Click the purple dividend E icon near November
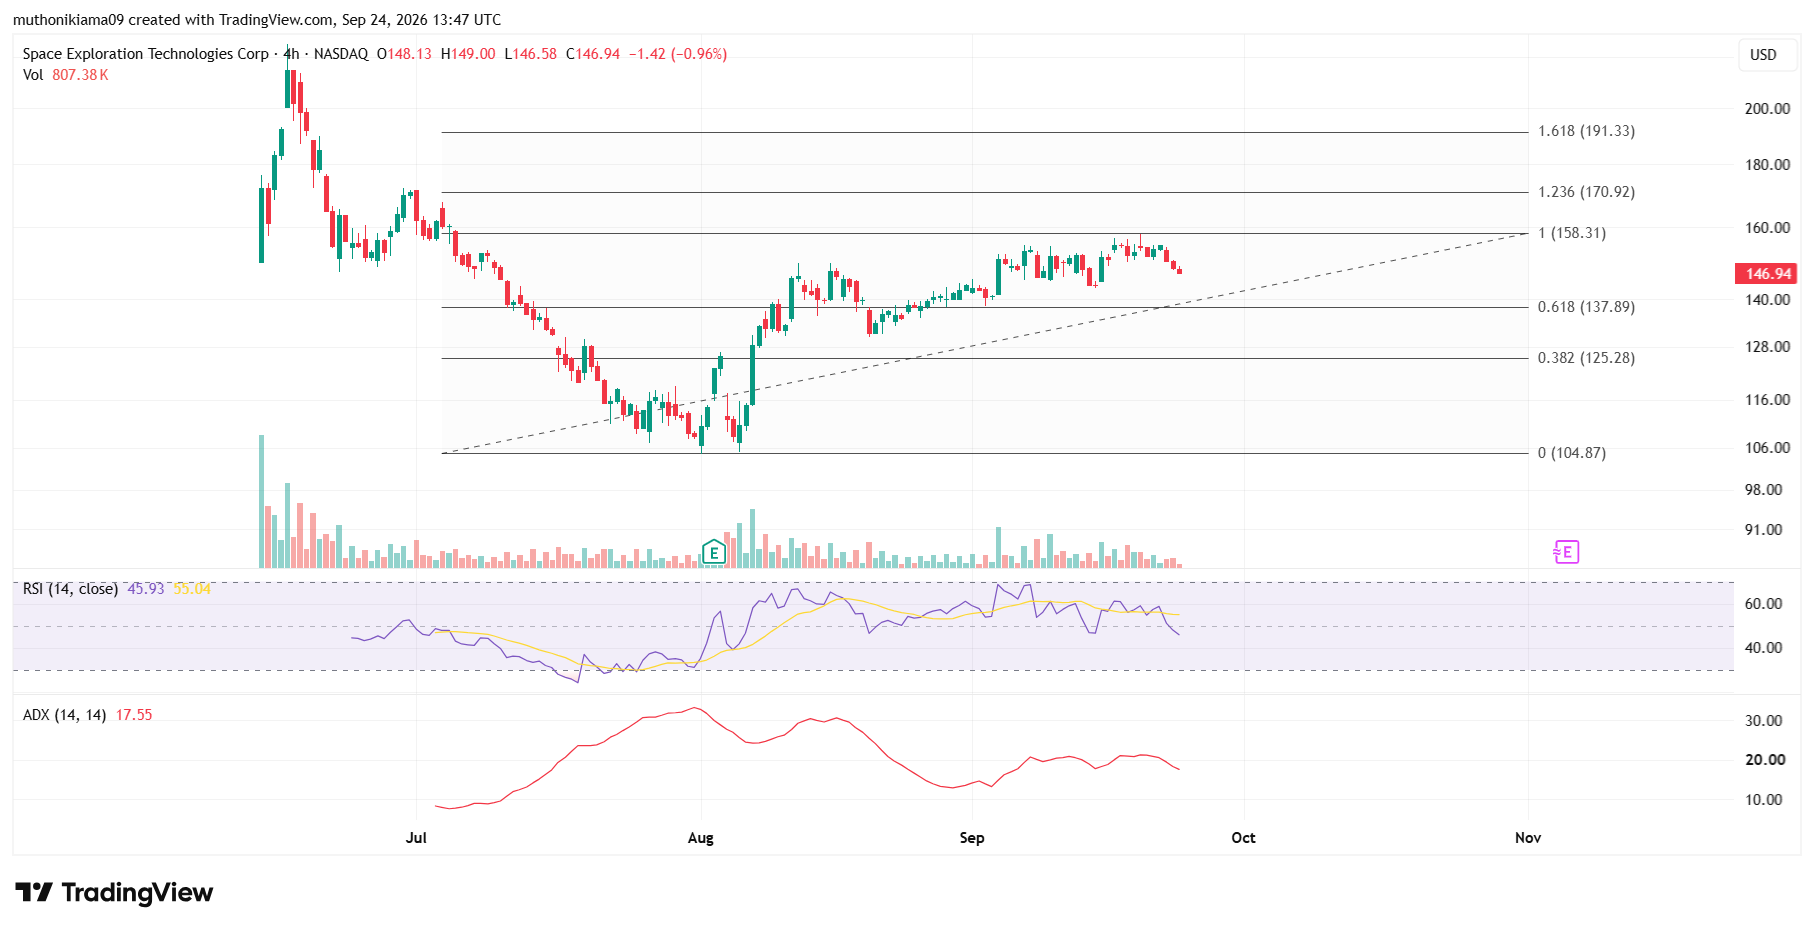The height and width of the screenshot is (930, 1814). click(1566, 552)
